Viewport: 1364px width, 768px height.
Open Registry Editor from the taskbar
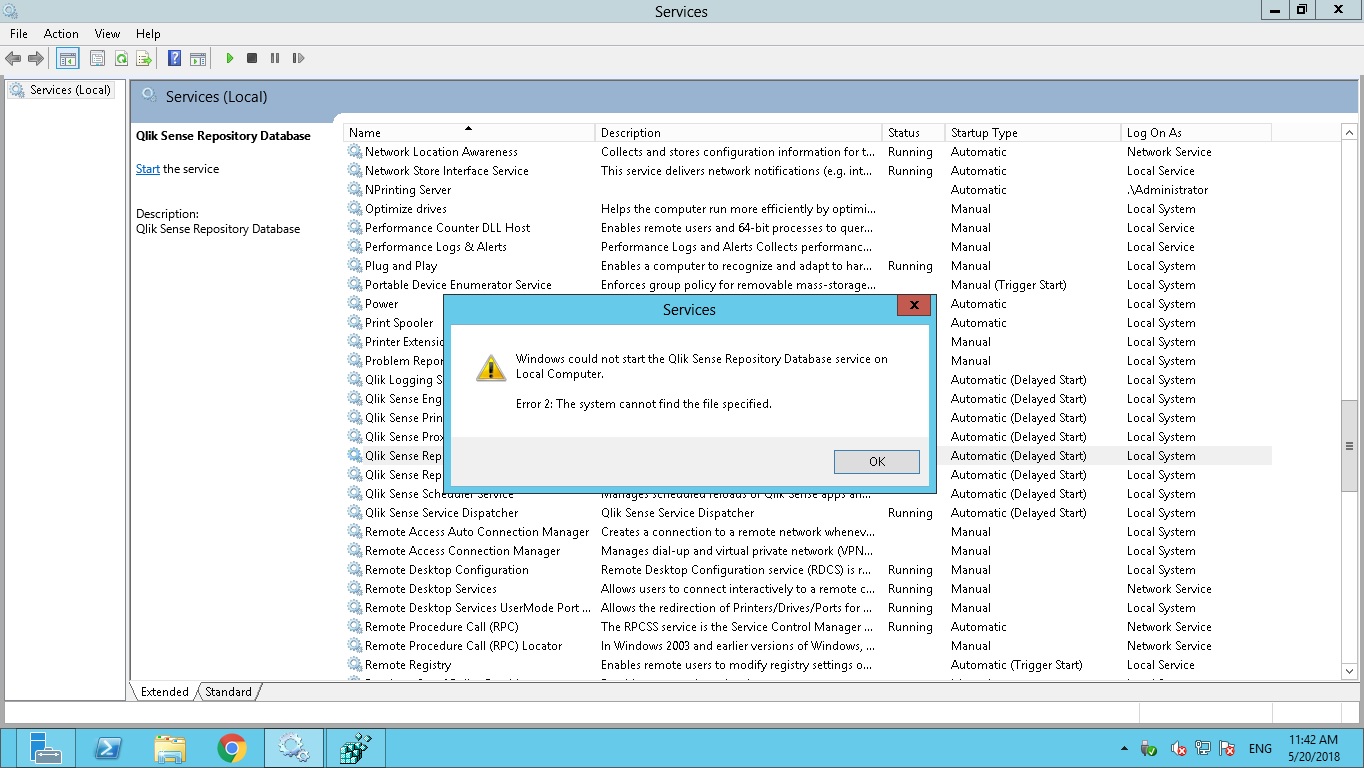pyautogui.click(x=356, y=748)
